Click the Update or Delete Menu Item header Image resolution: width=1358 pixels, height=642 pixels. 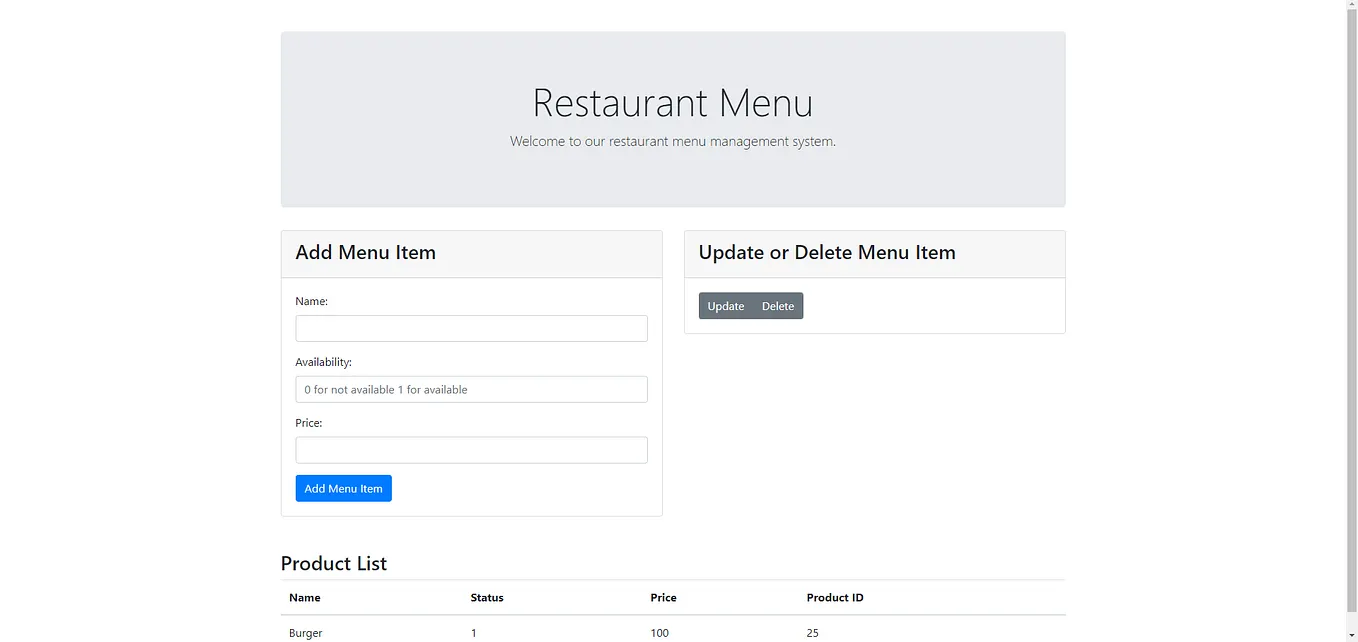(827, 252)
